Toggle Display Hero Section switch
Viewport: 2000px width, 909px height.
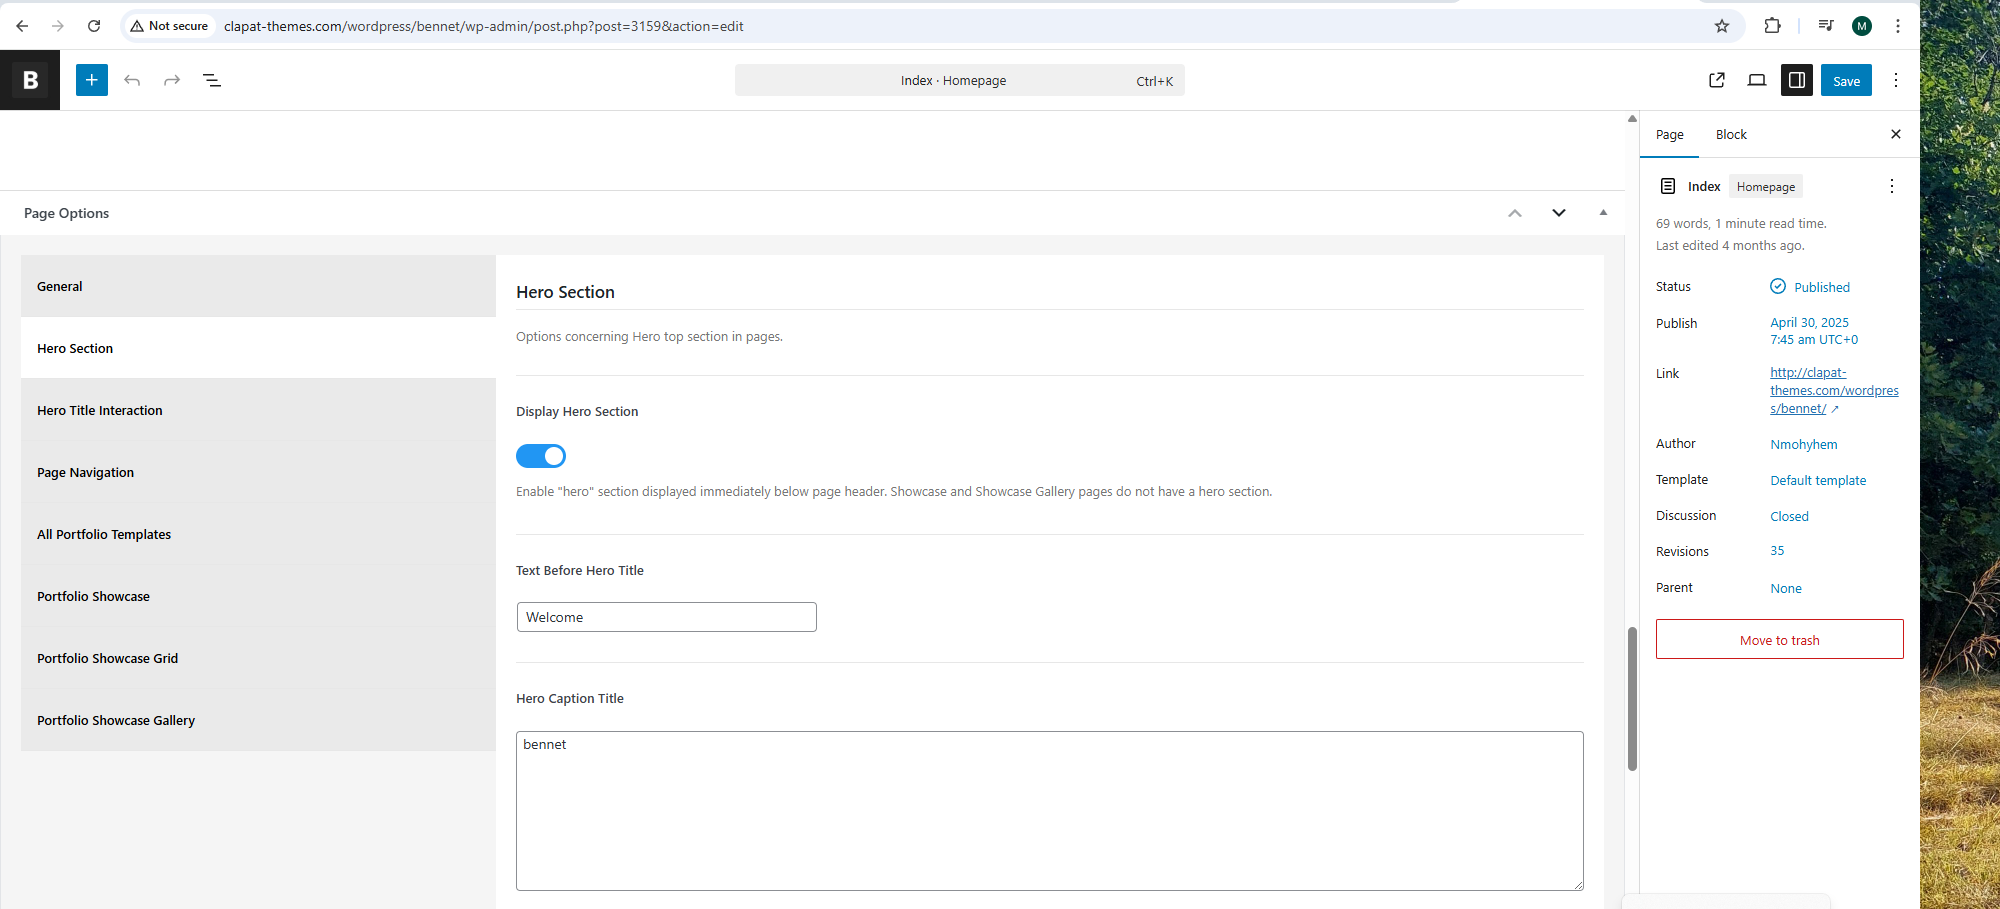click(x=541, y=456)
